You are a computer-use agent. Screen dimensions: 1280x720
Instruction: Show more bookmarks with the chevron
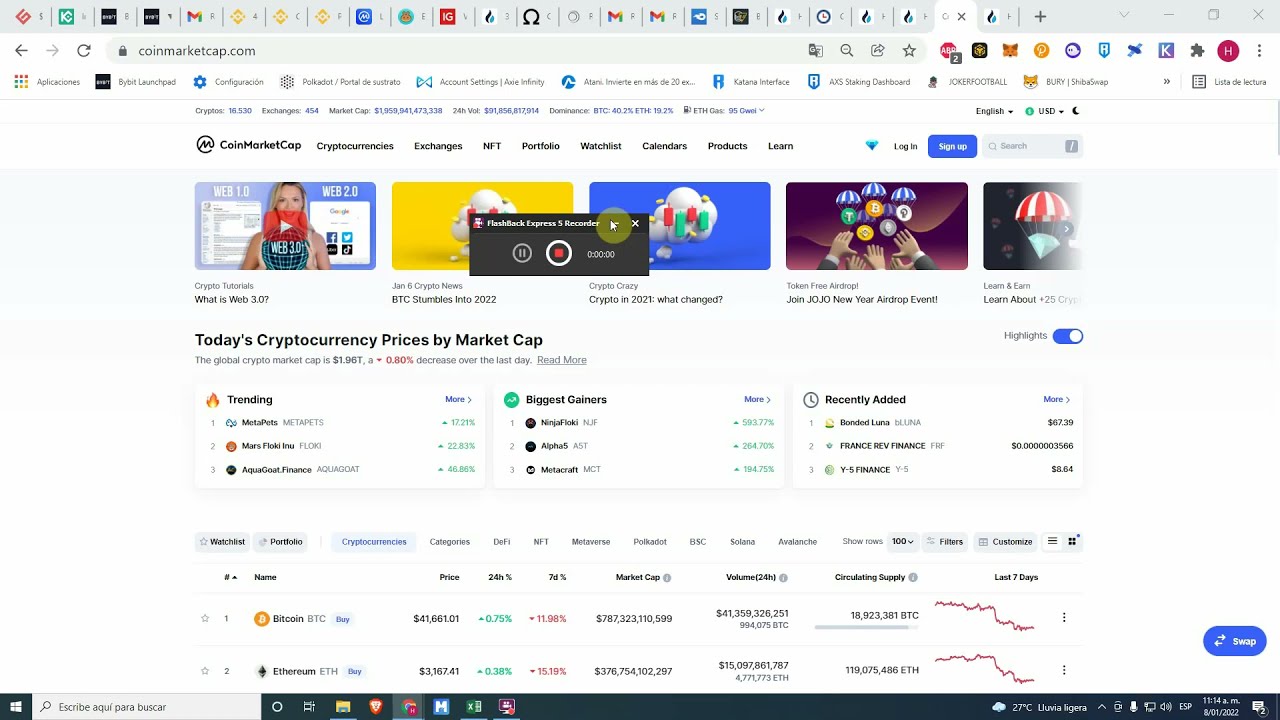1166,82
